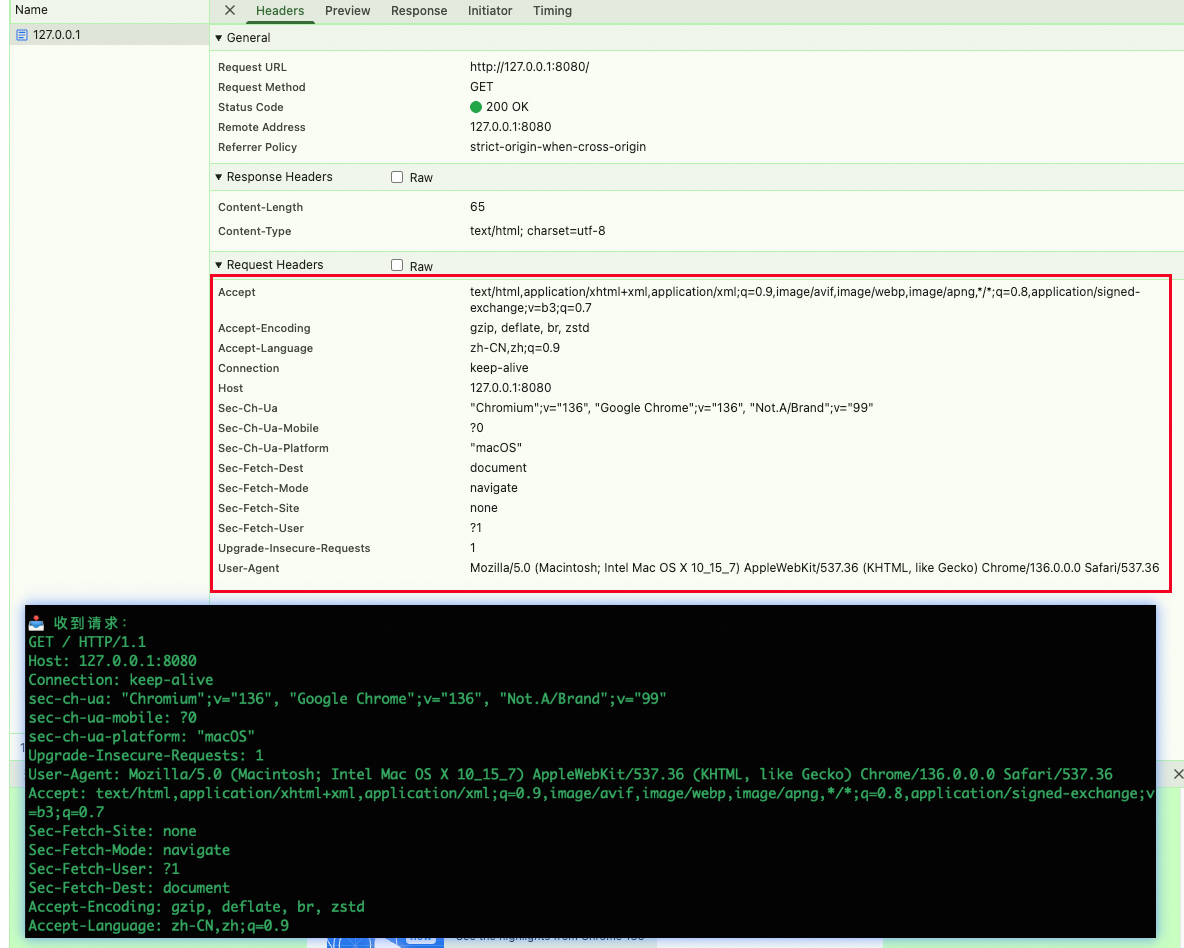This screenshot has width=1184, height=948.
Task: Click the green status dot beside 200 OK
Action: tap(476, 107)
